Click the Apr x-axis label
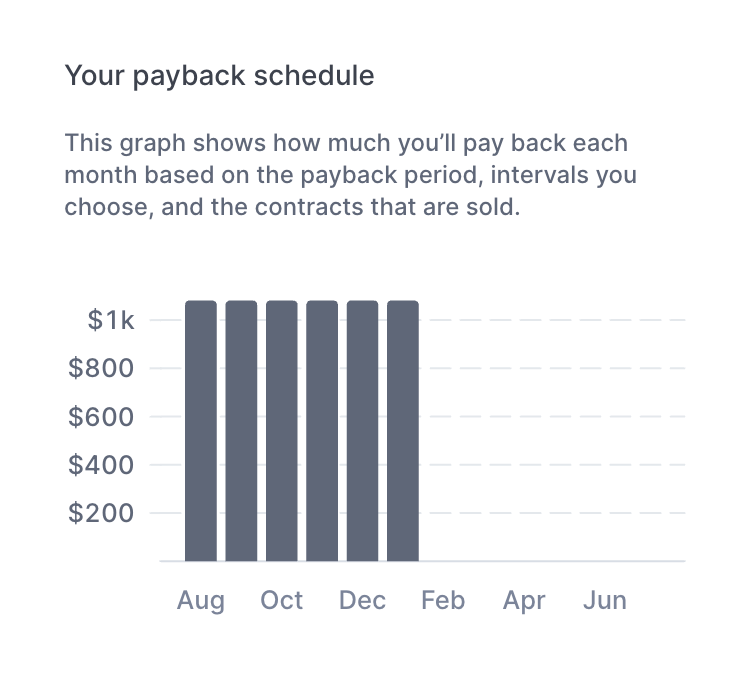The height and width of the screenshot is (679, 750). click(x=524, y=600)
